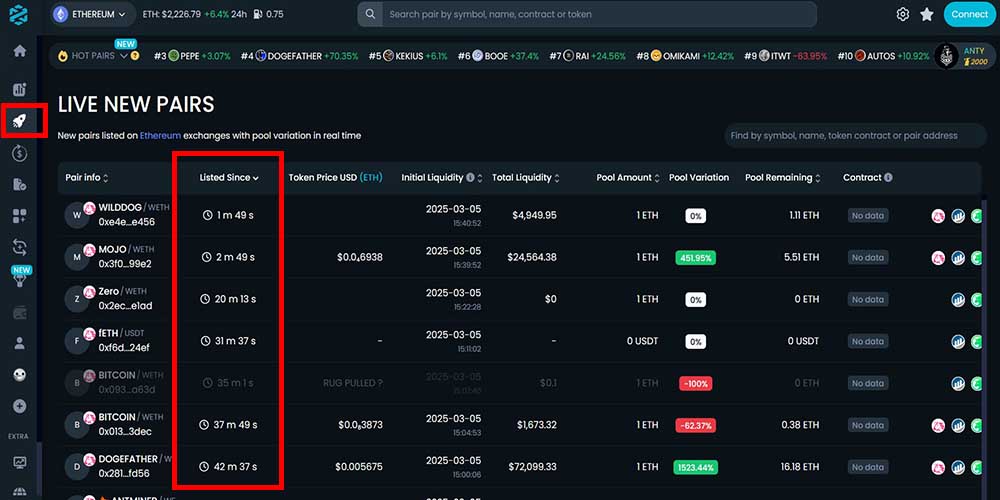Open the Multichart grid-plus icon

click(20, 216)
